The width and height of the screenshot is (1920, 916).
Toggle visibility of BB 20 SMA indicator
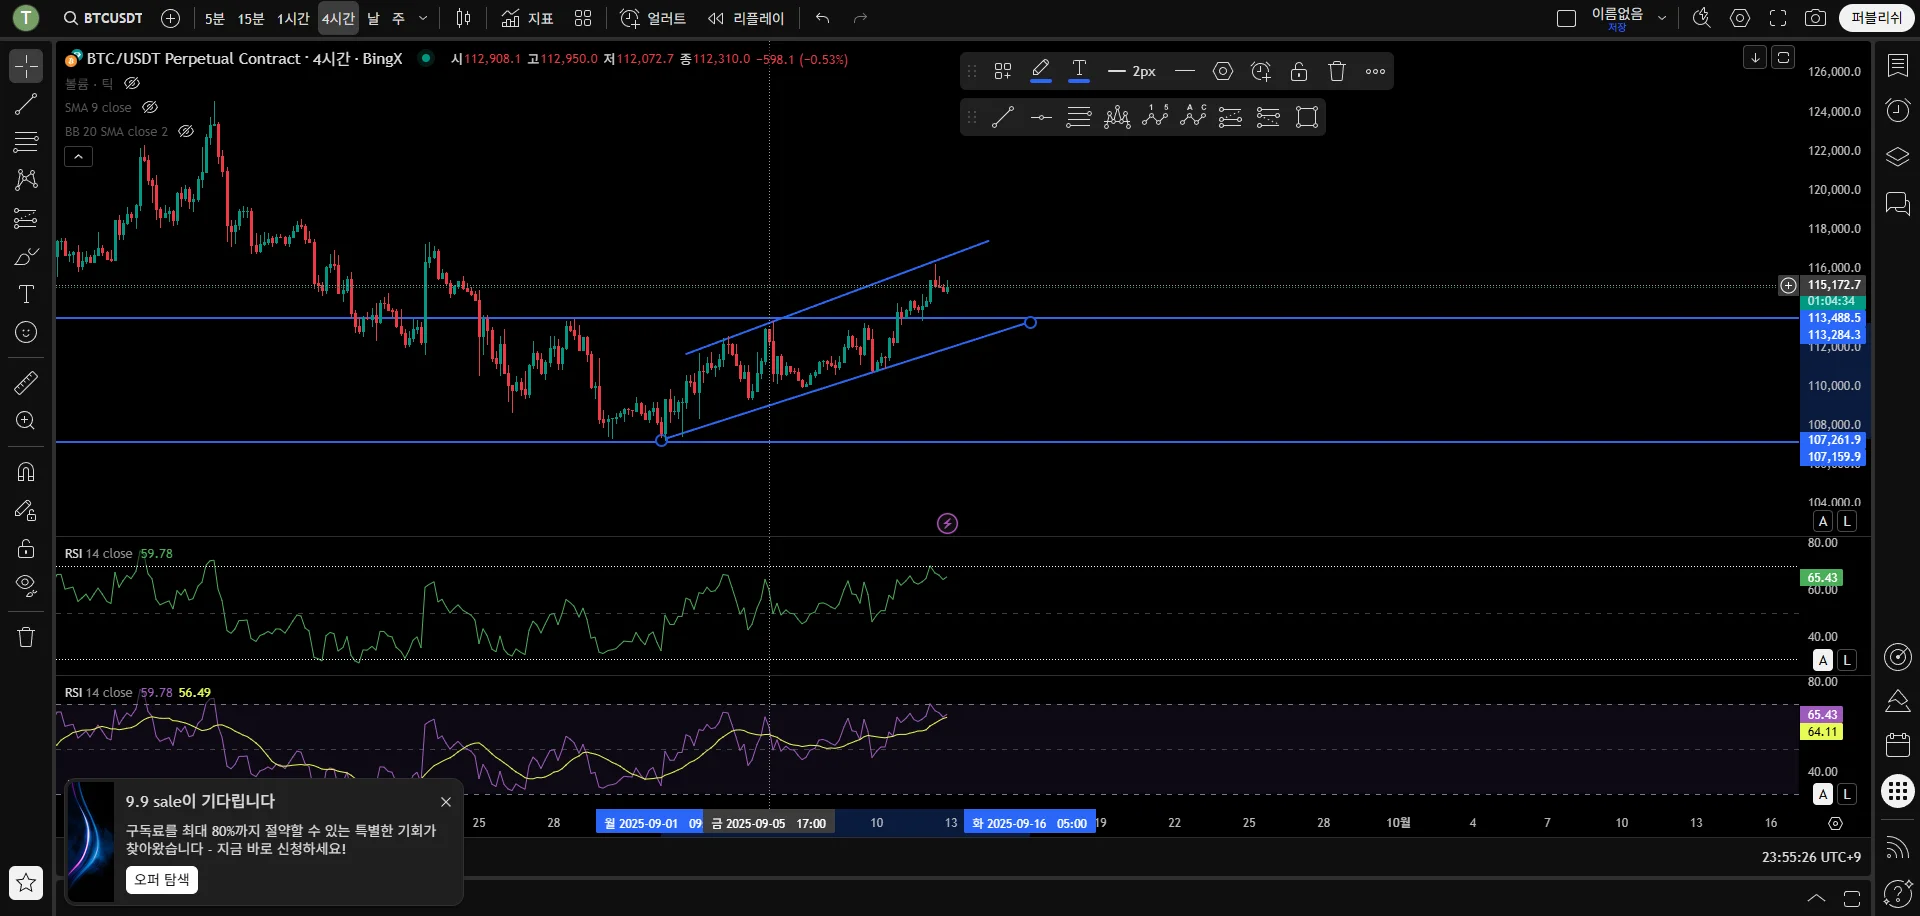(186, 131)
